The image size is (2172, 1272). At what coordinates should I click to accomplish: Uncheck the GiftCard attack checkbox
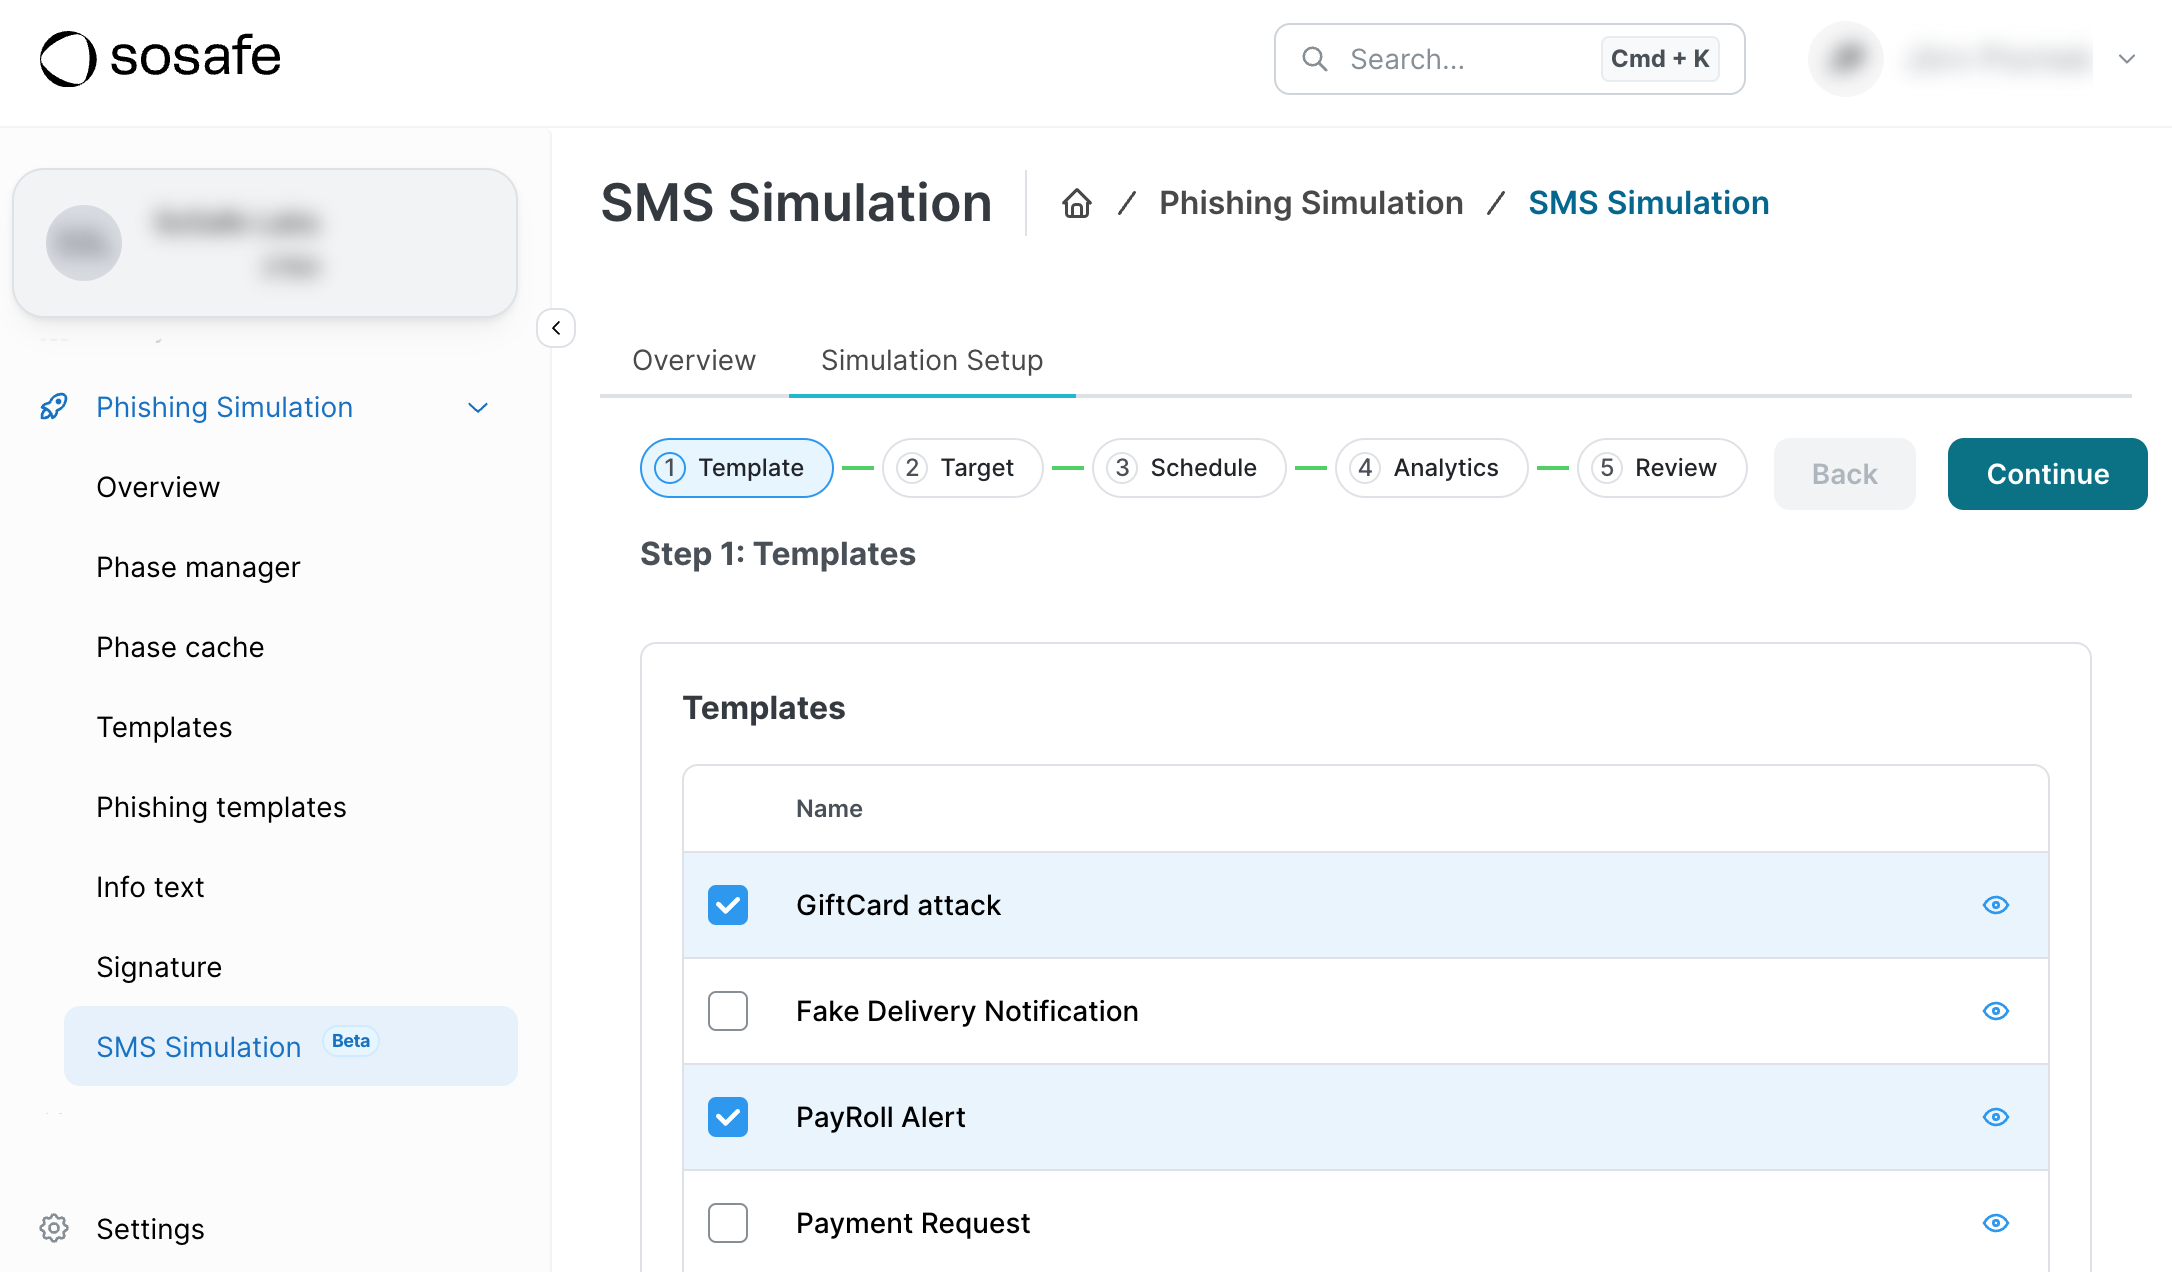728,905
